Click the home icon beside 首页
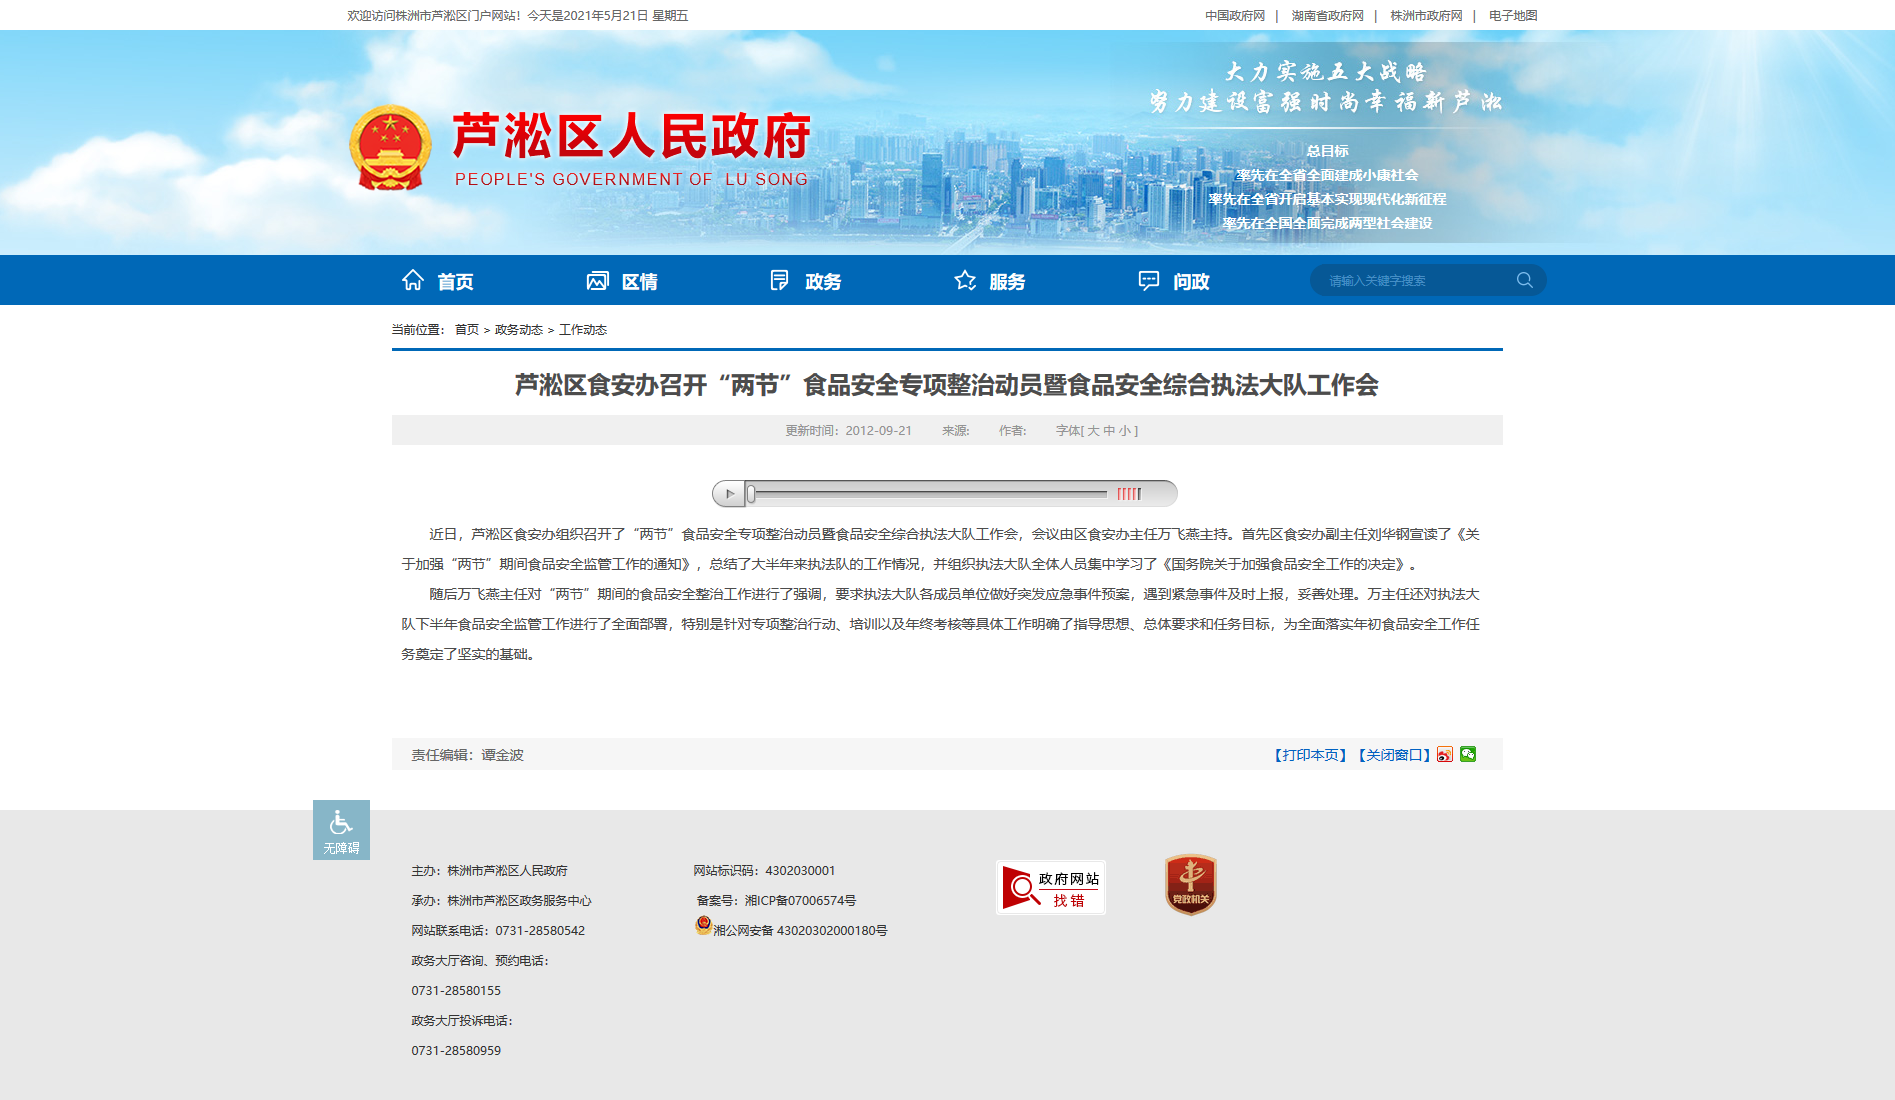 413,280
